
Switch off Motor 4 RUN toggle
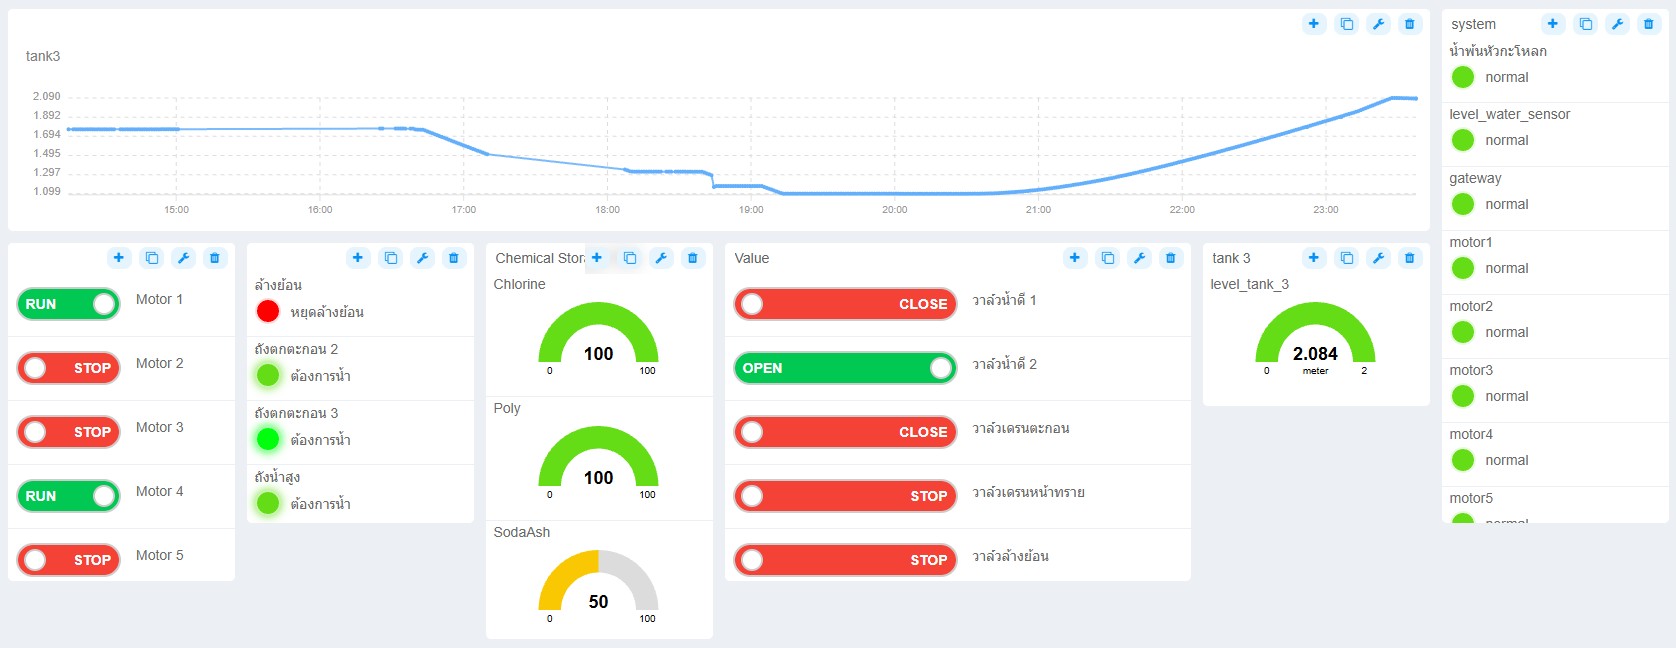point(68,496)
